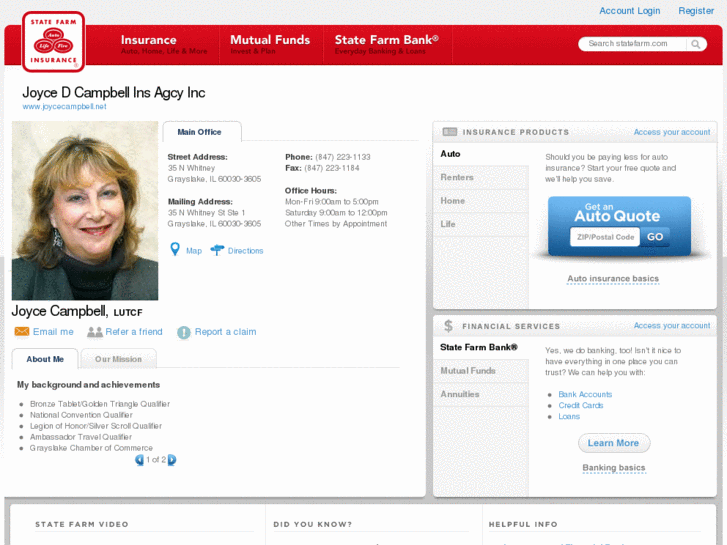Click the phone number (847) 223-1133
The height and width of the screenshot is (545, 727).
point(343,157)
